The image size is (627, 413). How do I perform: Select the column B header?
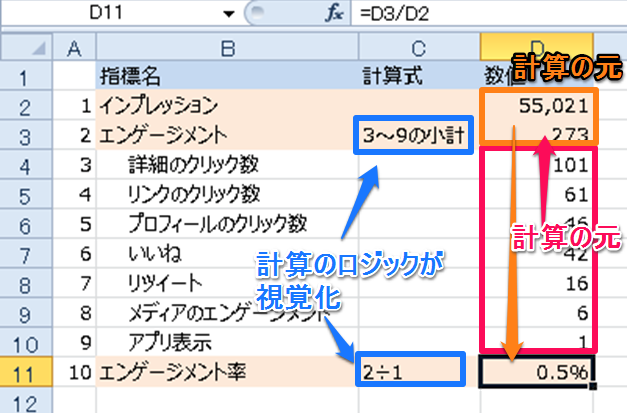tap(224, 47)
